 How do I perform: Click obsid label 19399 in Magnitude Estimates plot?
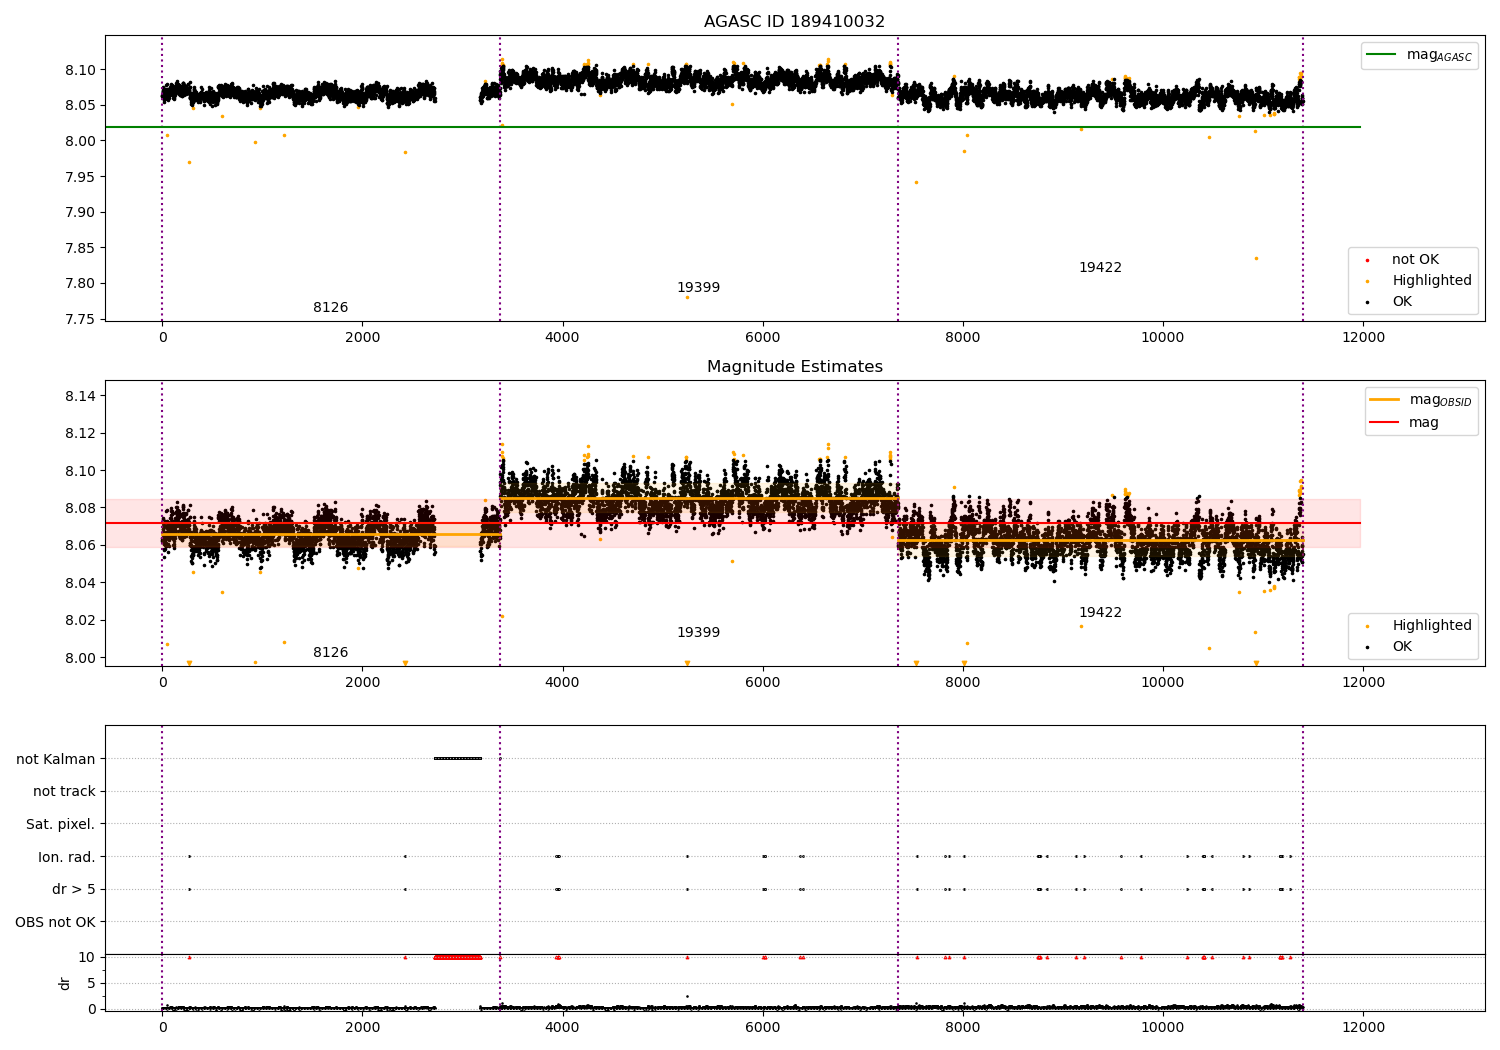[x=698, y=633]
